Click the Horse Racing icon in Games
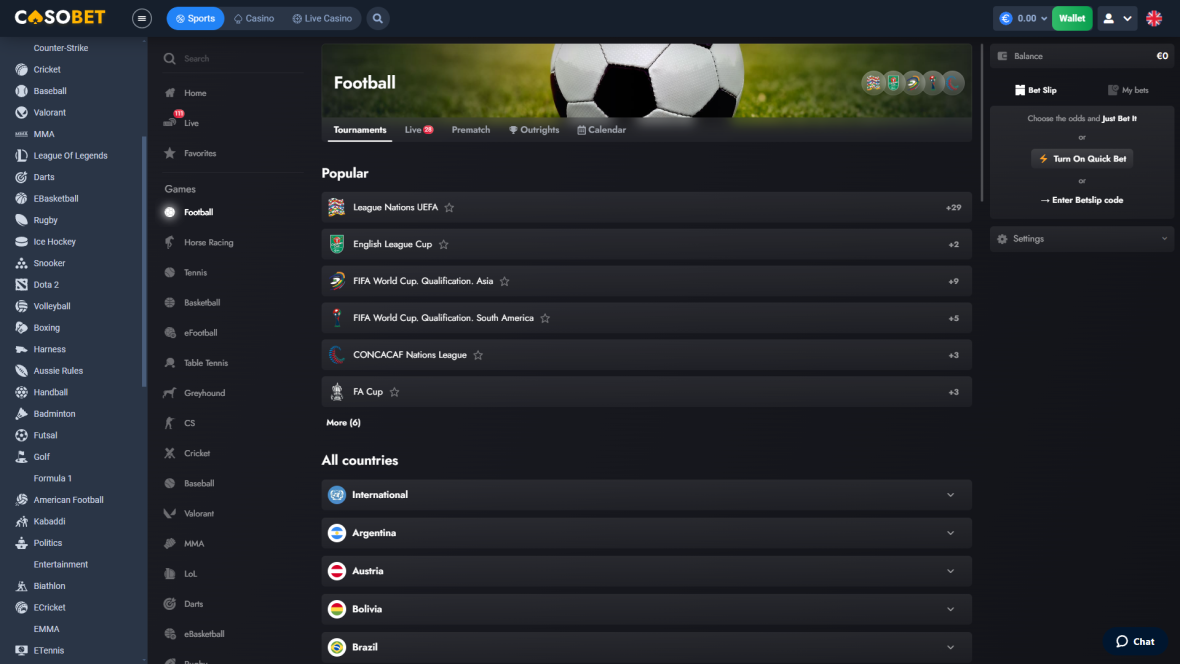Viewport: 1180px width, 664px height. click(170, 242)
